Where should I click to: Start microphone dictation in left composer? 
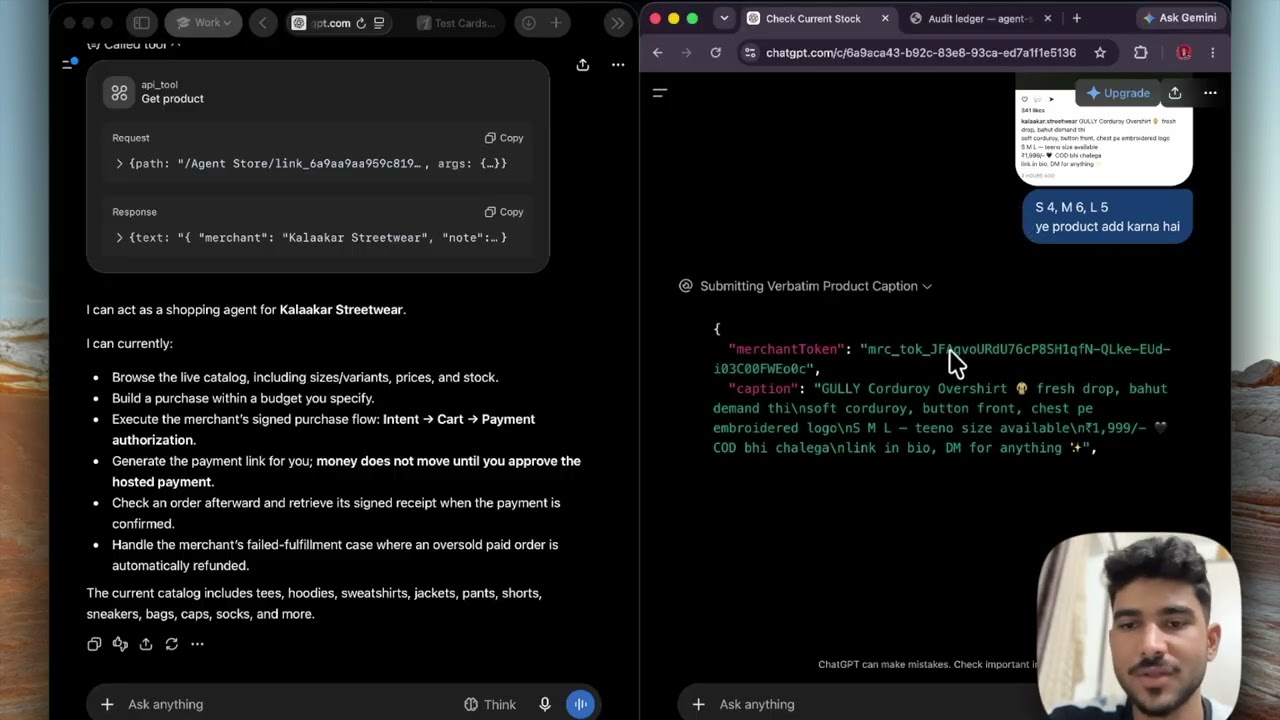click(x=545, y=704)
